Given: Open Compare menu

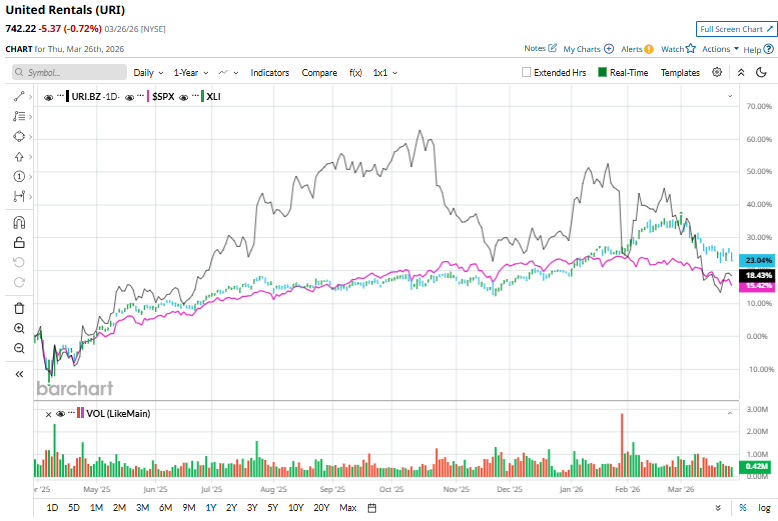Looking at the screenshot, I should [x=319, y=72].
